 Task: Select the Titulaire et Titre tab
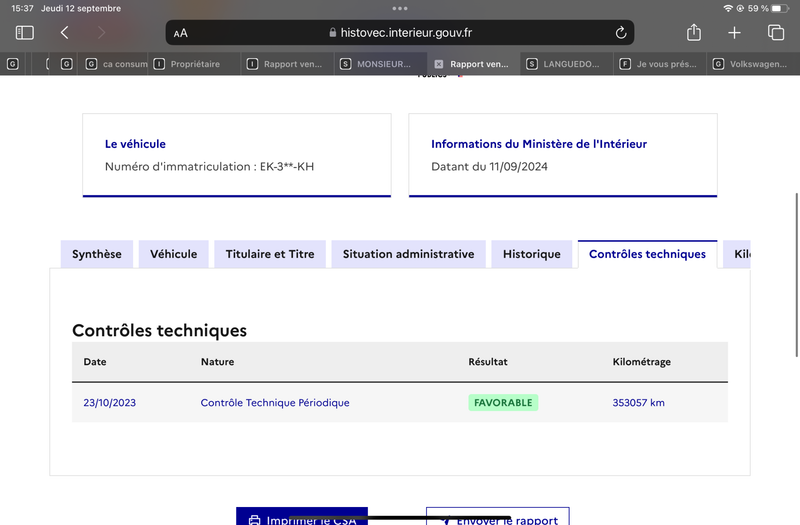[270, 254]
